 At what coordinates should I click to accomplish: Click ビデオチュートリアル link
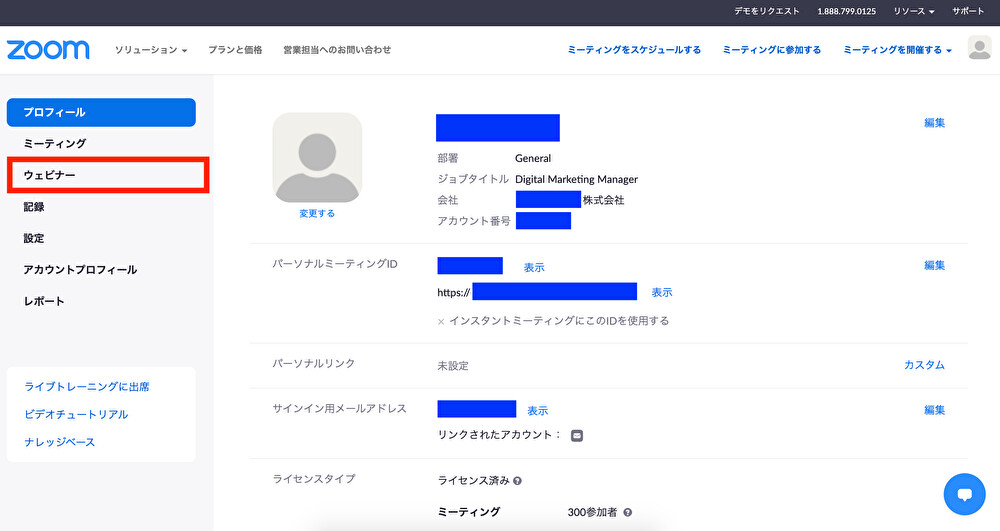pos(76,414)
